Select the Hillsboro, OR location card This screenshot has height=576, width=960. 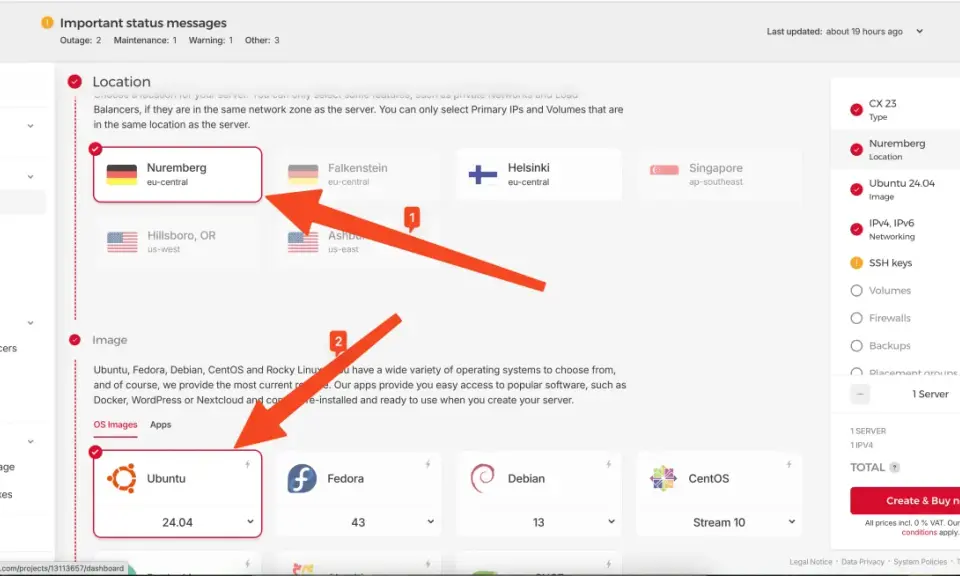(x=178, y=242)
